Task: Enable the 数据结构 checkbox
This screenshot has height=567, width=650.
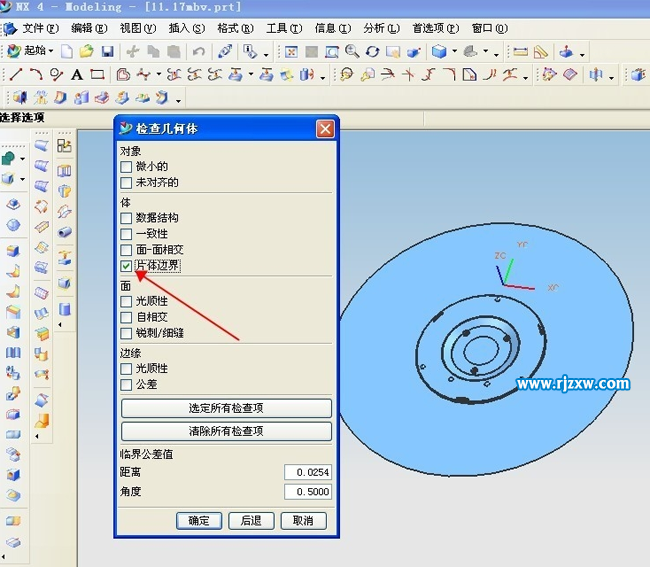Action: click(x=126, y=218)
